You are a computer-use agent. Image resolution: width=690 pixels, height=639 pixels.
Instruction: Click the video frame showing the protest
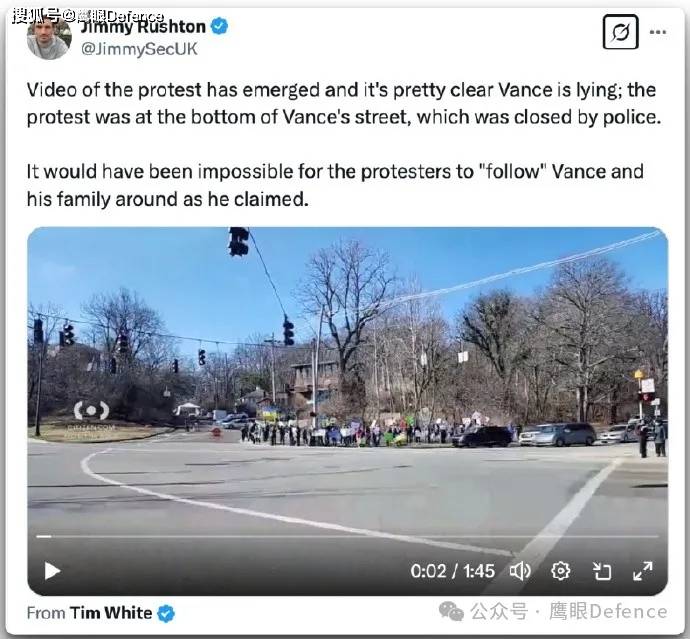[347, 378]
